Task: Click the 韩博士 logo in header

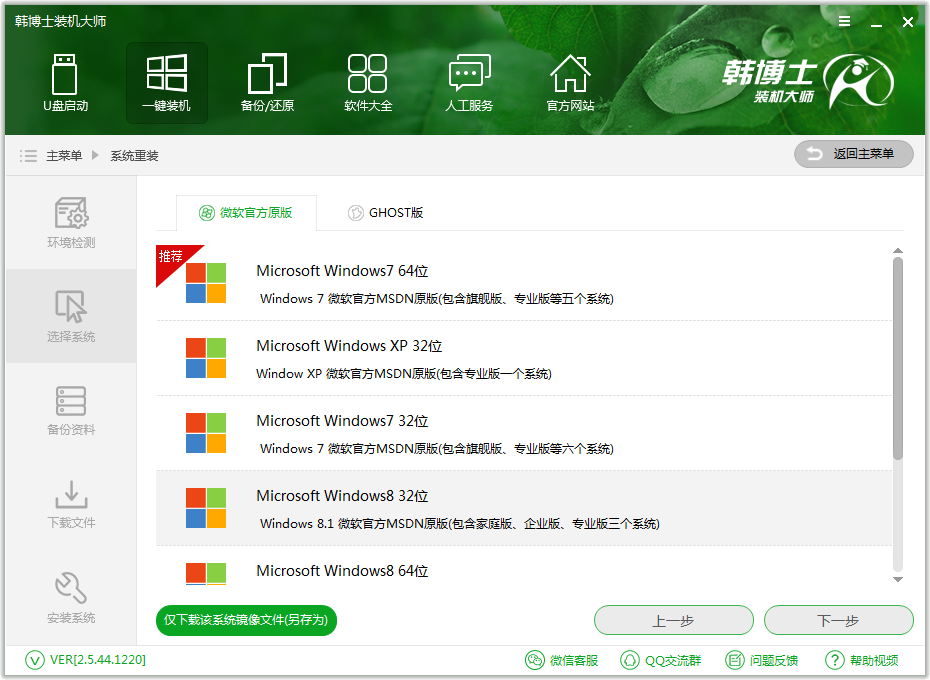Action: (x=808, y=81)
